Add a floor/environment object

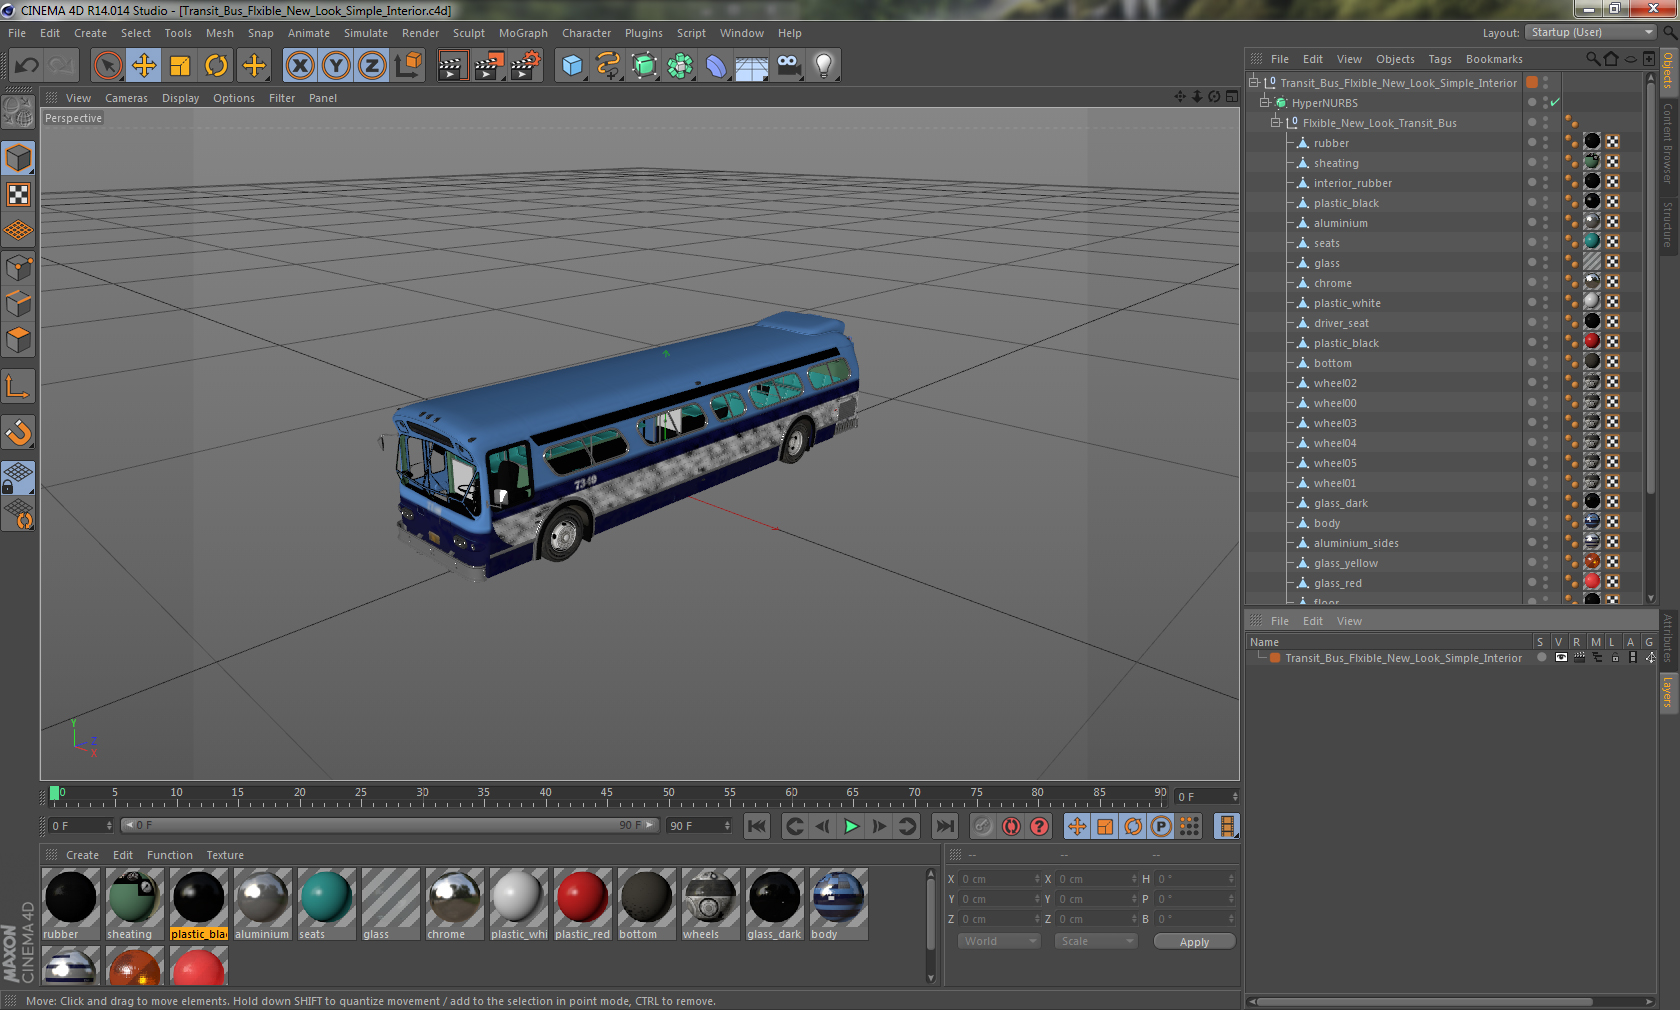(752, 66)
